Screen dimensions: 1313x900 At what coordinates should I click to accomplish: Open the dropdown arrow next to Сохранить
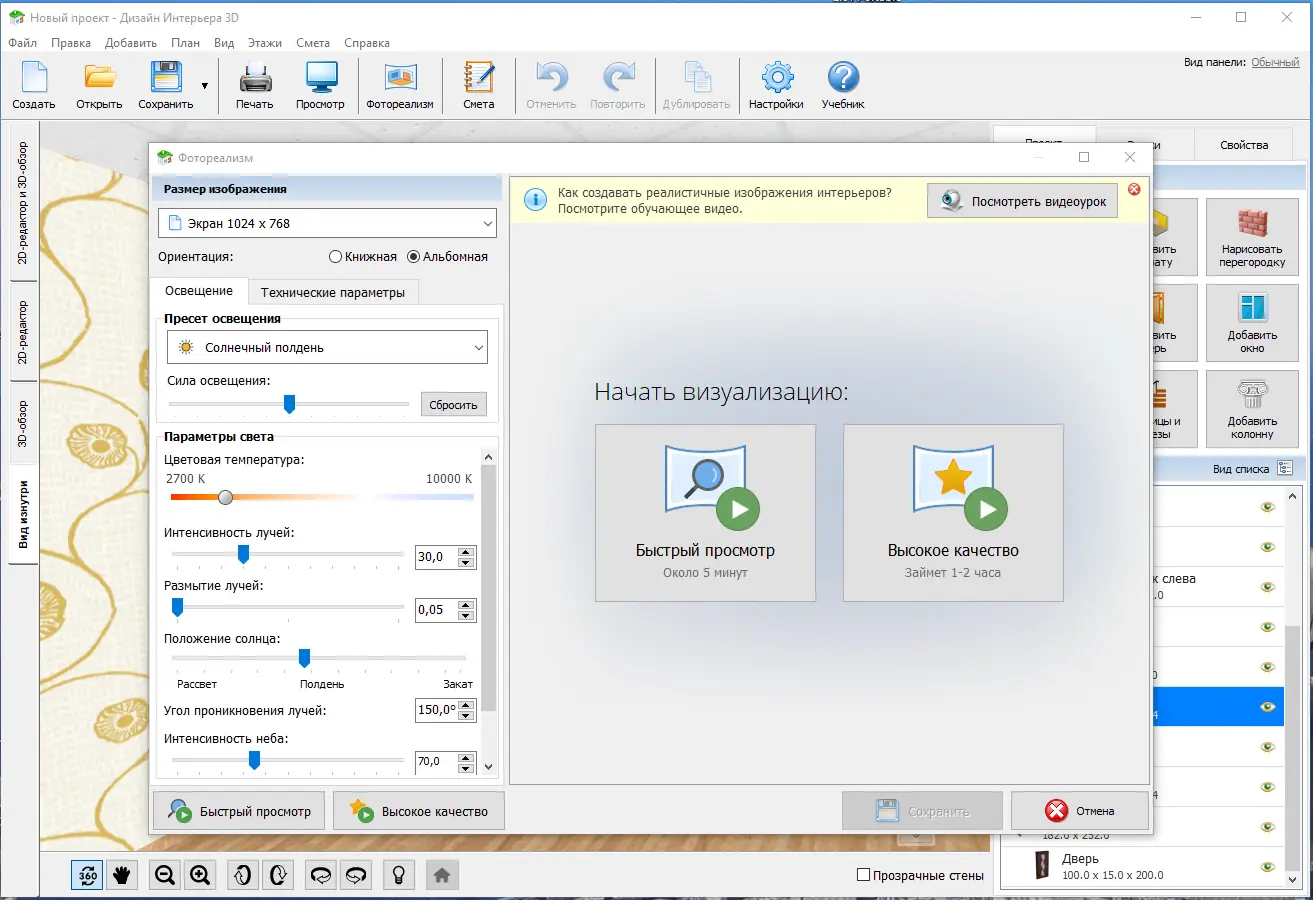click(x=205, y=86)
